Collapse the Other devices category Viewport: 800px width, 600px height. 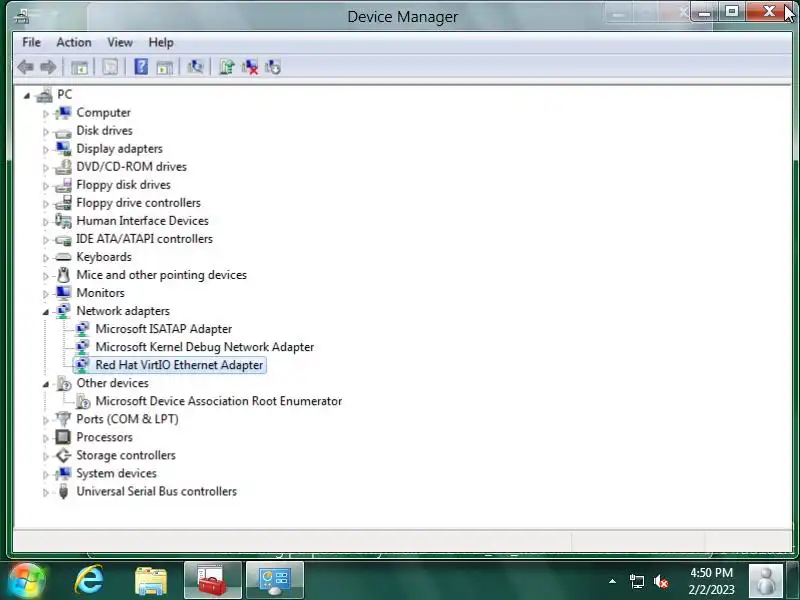coord(45,384)
